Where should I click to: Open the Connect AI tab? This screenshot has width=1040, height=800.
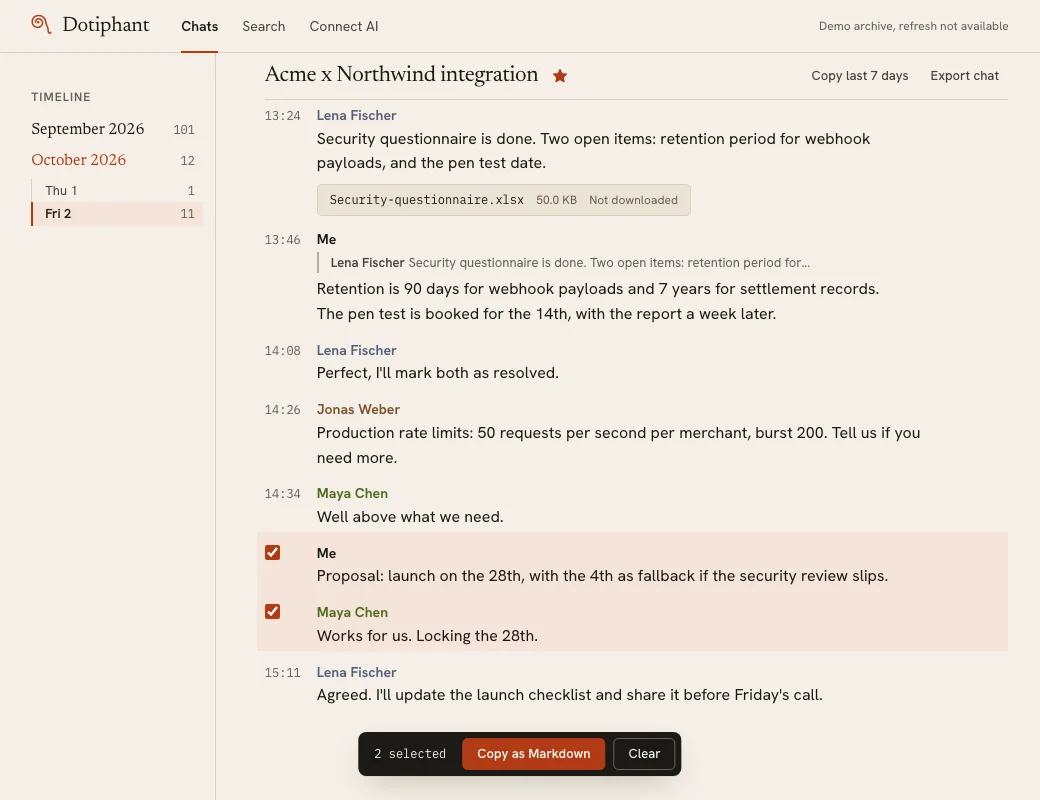[344, 27]
